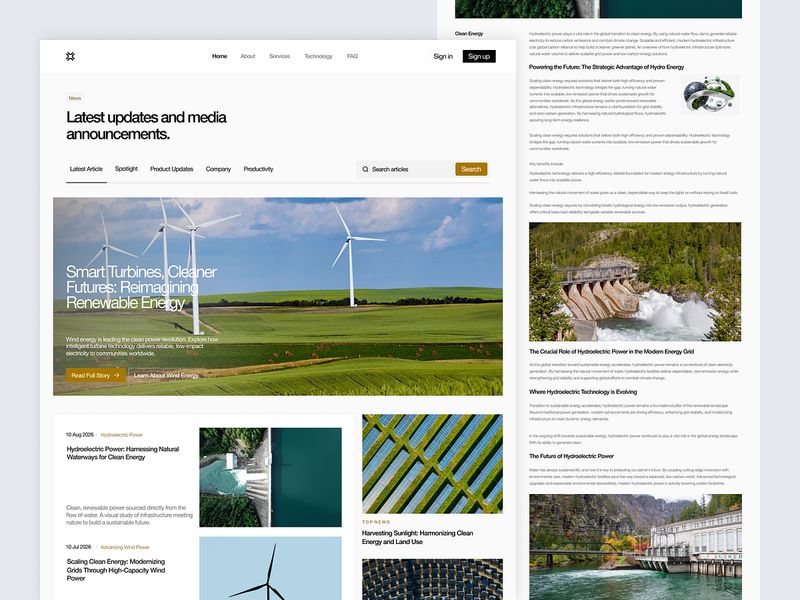
Task: Click Learn About Wind Energy button
Action: (166, 375)
